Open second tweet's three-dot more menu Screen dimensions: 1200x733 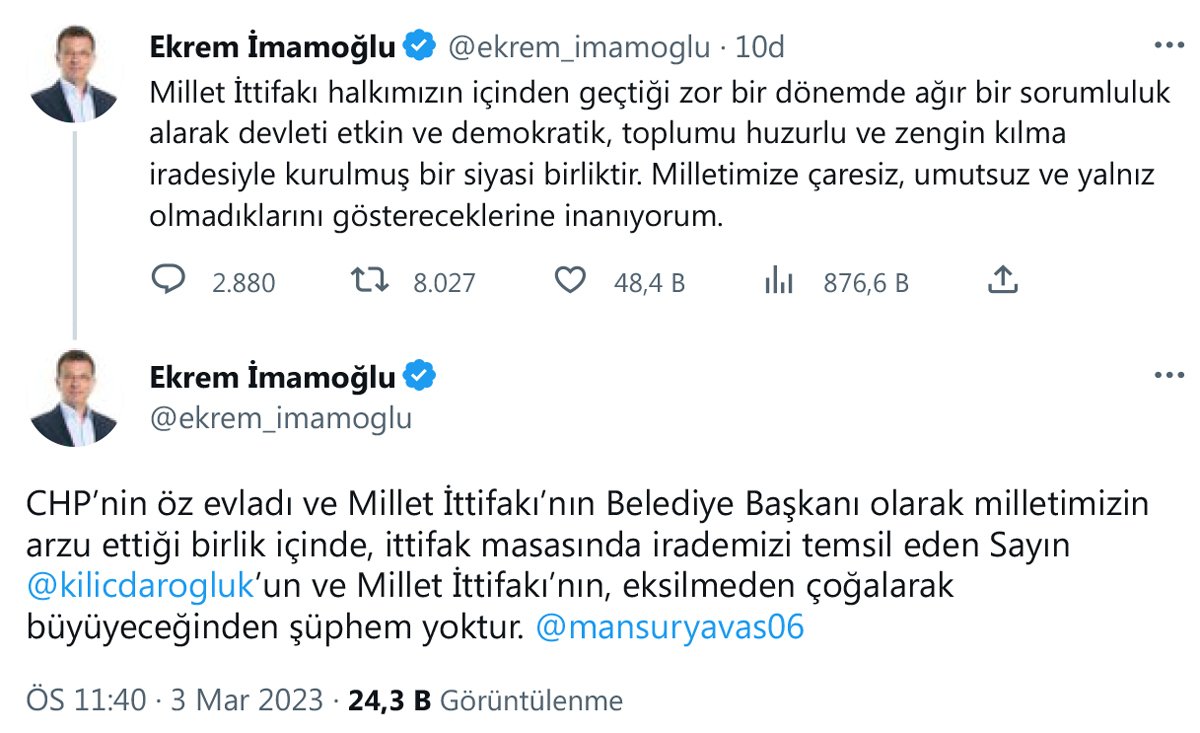pos(1168,376)
